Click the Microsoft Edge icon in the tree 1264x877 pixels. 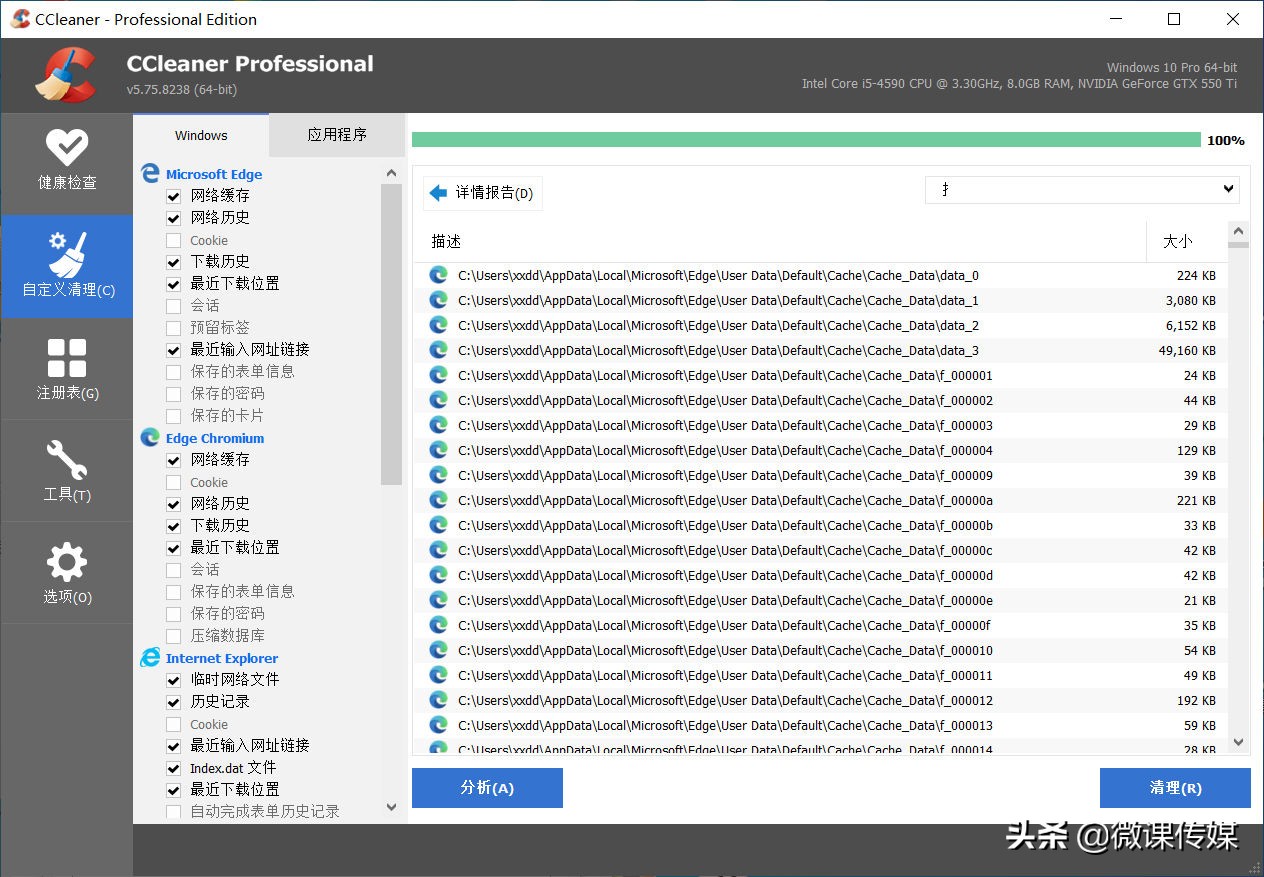pos(149,172)
